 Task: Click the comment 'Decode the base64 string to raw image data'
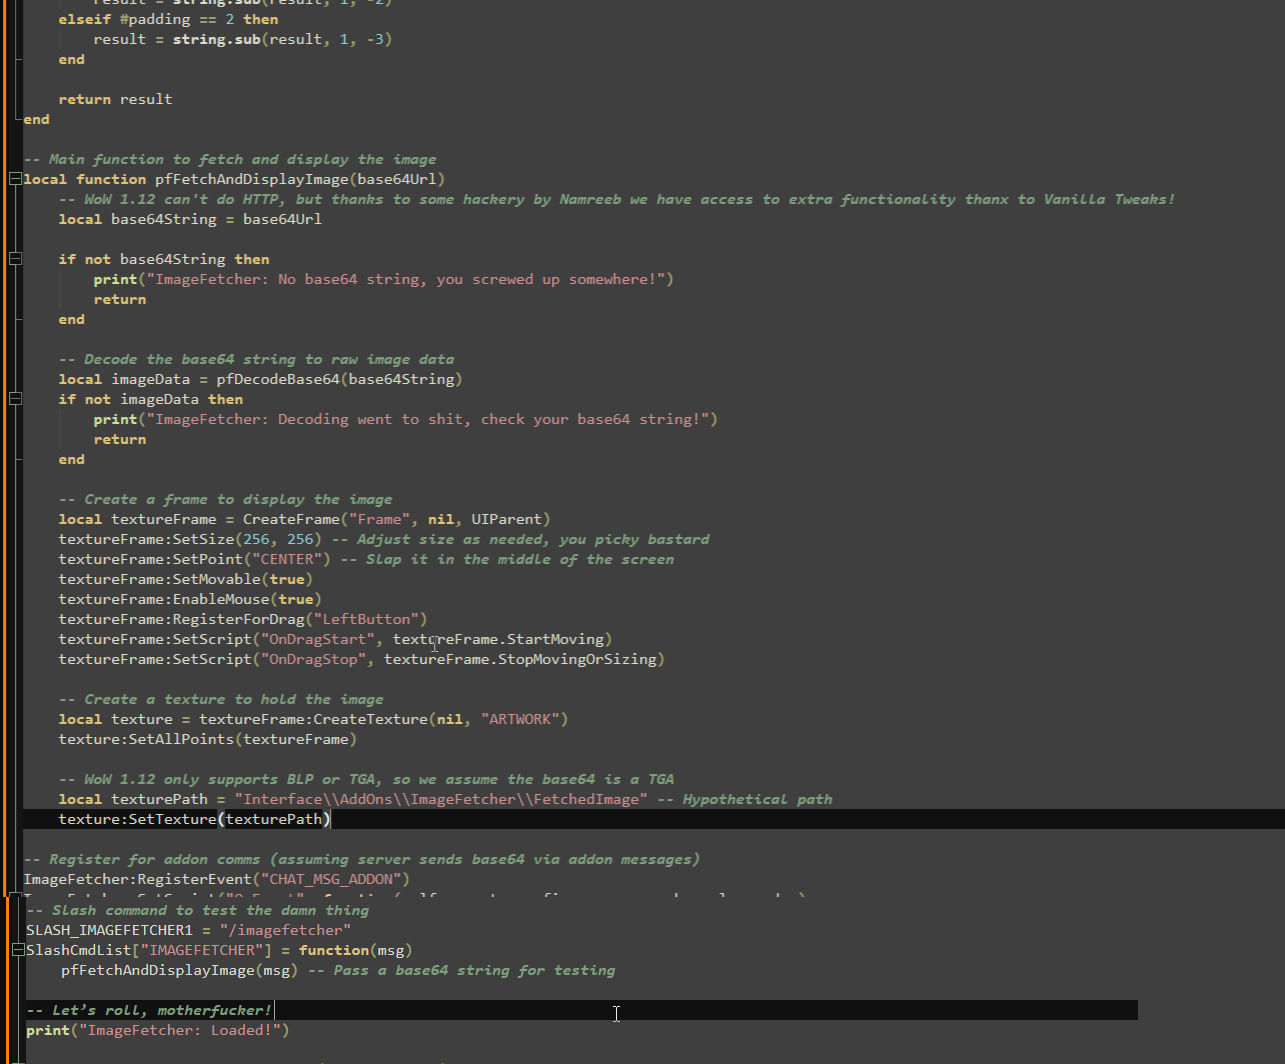[x=256, y=359]
